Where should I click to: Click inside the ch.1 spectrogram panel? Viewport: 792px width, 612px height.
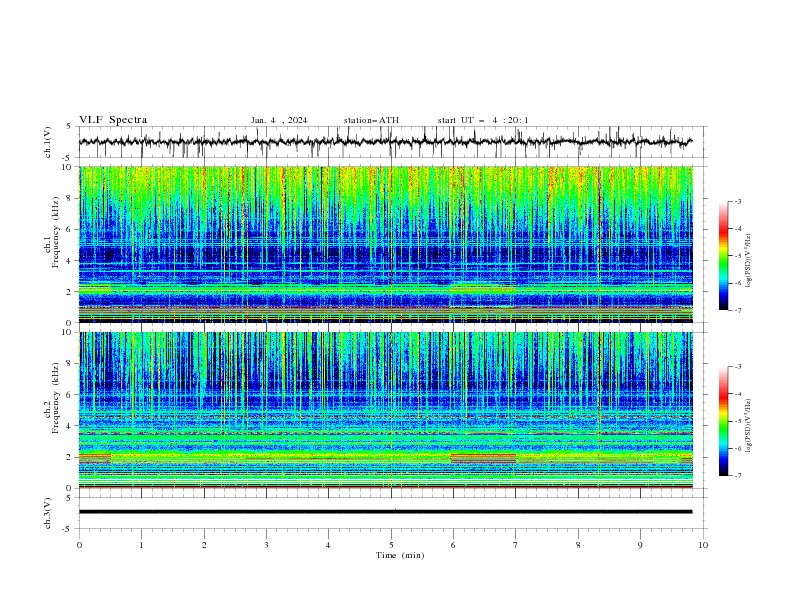pos(386,244)
